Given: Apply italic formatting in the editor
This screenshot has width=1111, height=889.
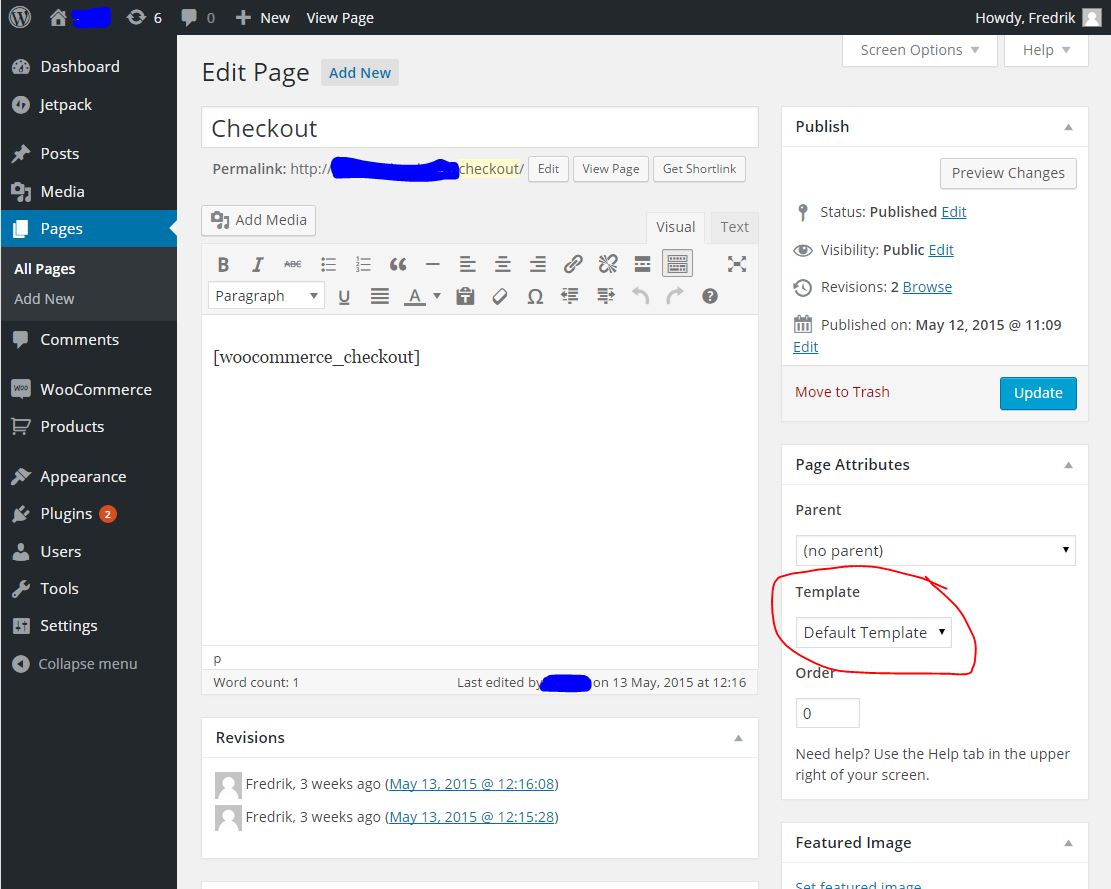Looking at the screenshot, I should tap(258, 264).
